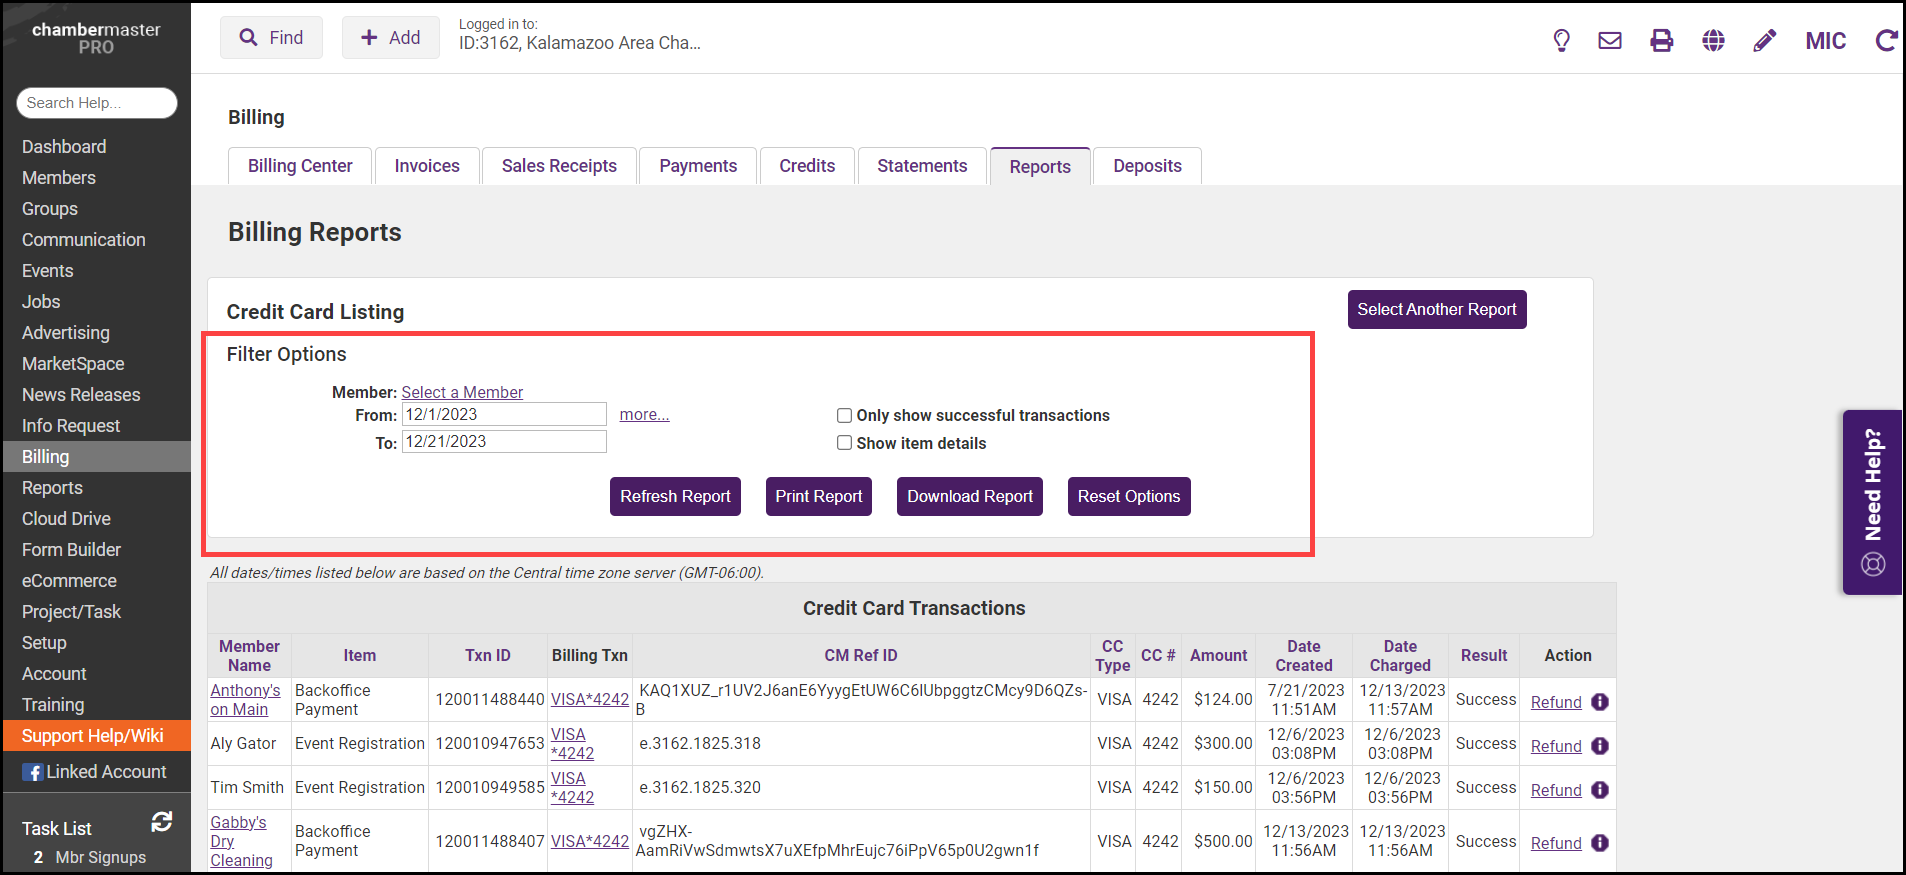
Task: Open the globe icon in header
Action: 1713,41
